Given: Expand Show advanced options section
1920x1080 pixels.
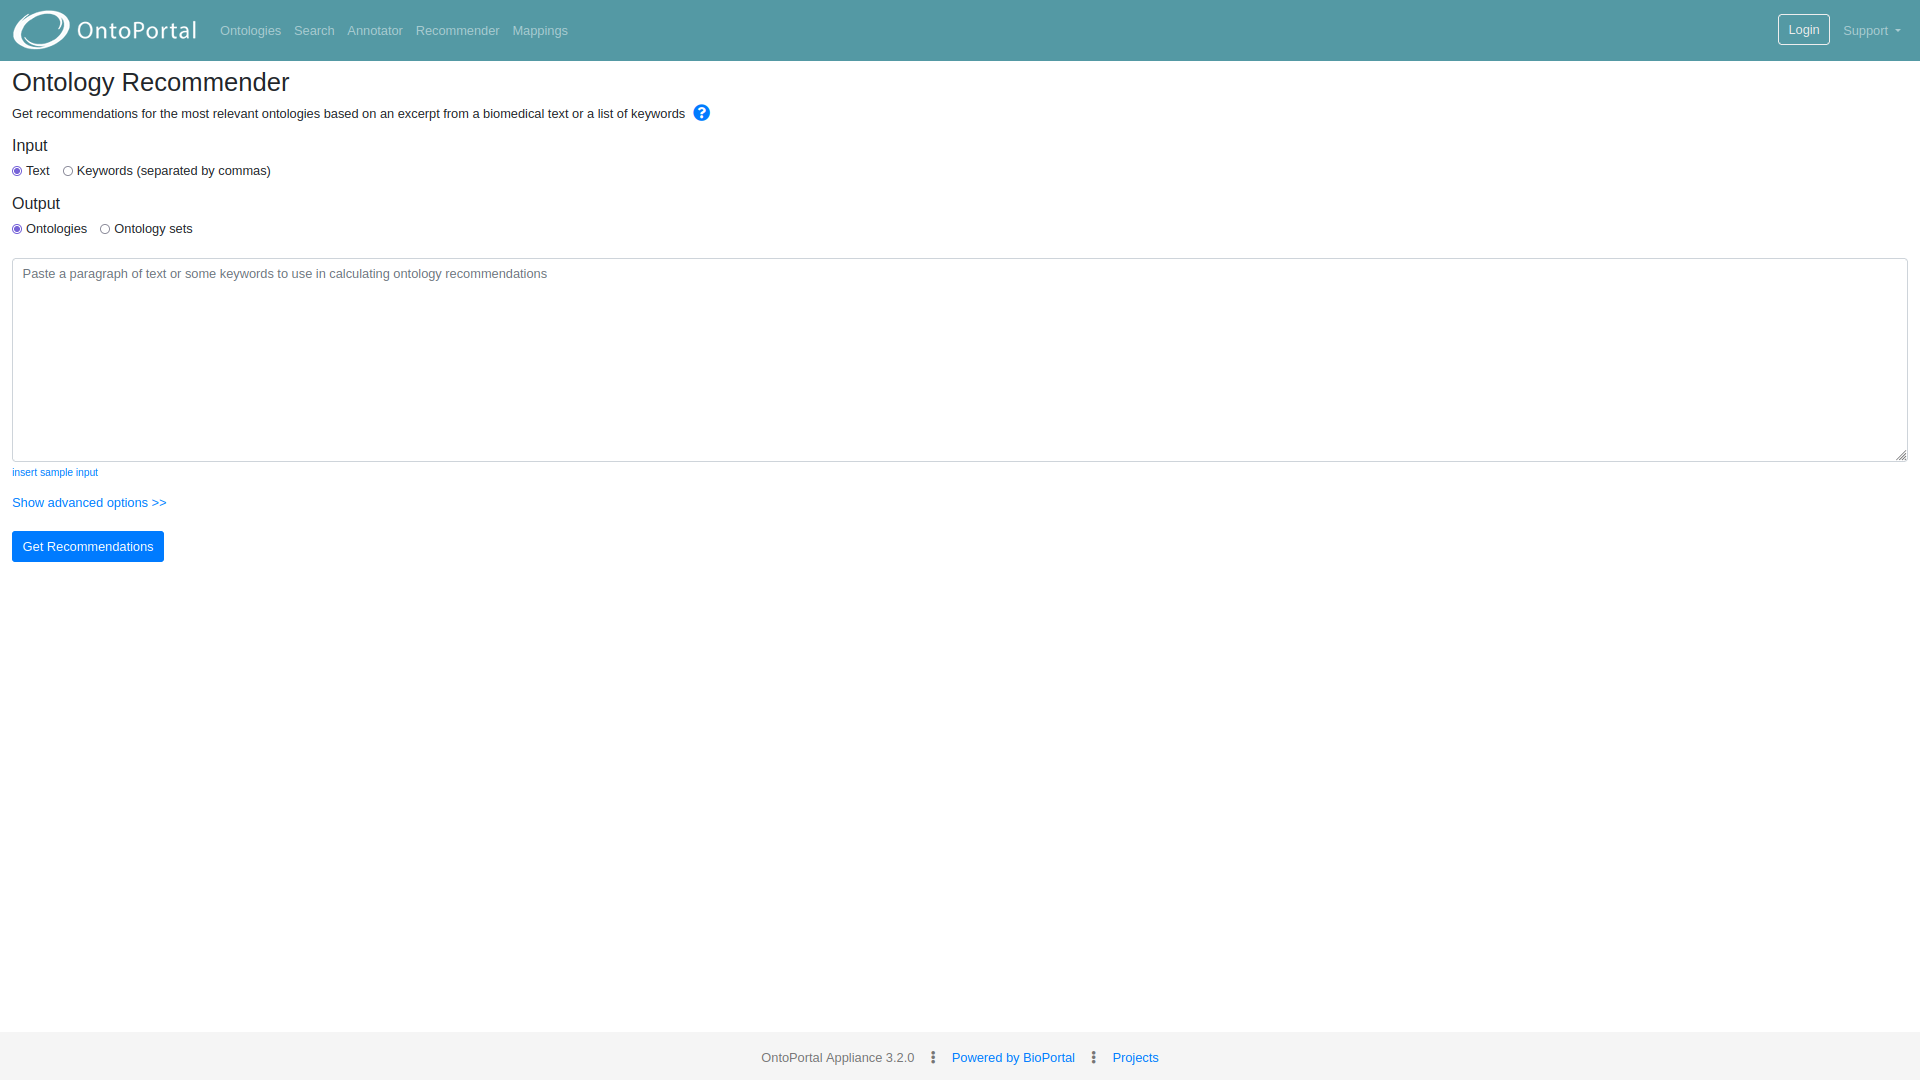Looking at the screenshot, I should coord(88,502).
